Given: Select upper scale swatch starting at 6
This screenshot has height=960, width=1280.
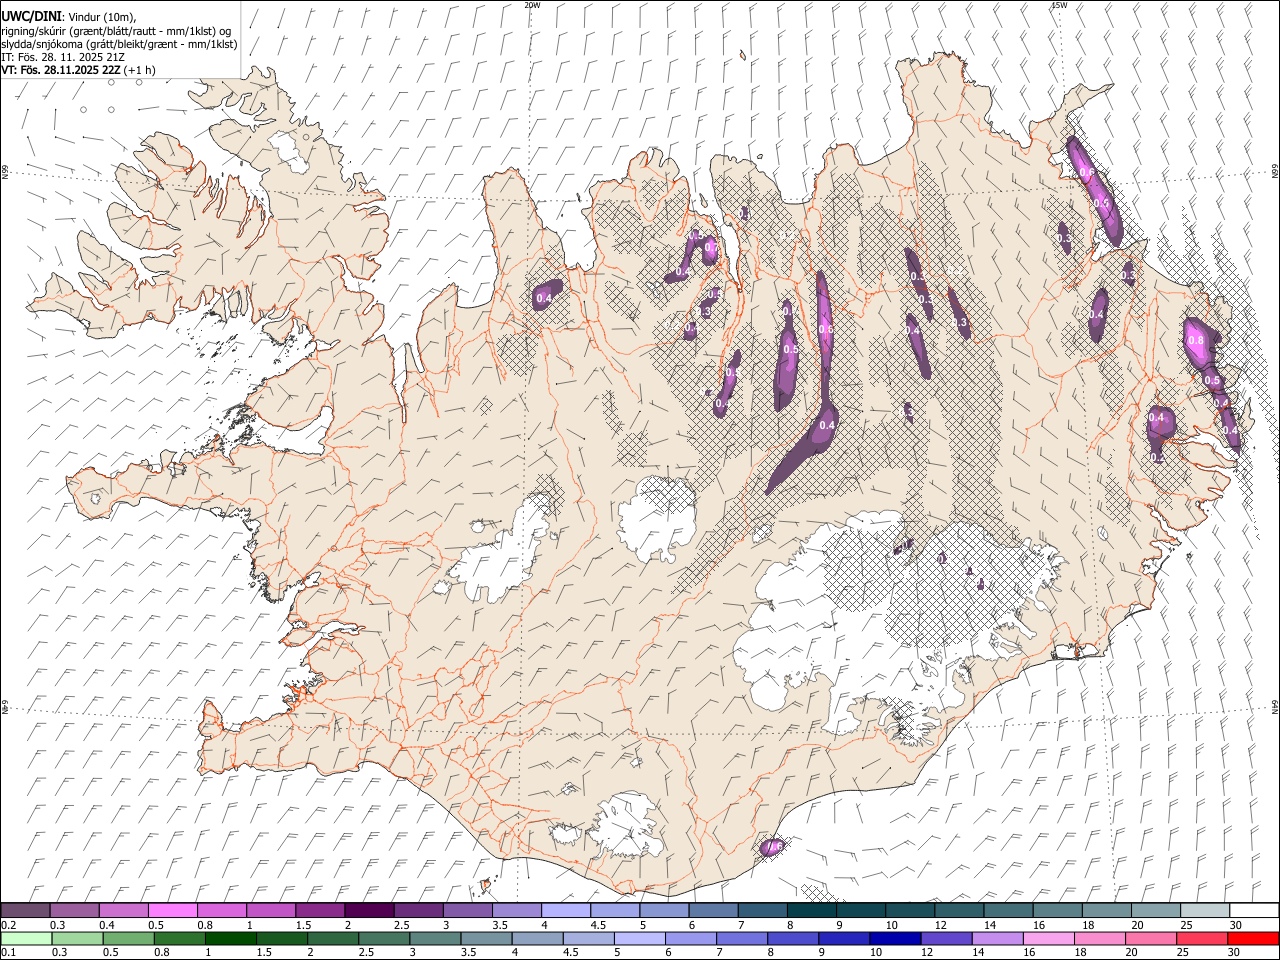Looking at the screenshot, I should pyautogui.click(x=713, y=911).
